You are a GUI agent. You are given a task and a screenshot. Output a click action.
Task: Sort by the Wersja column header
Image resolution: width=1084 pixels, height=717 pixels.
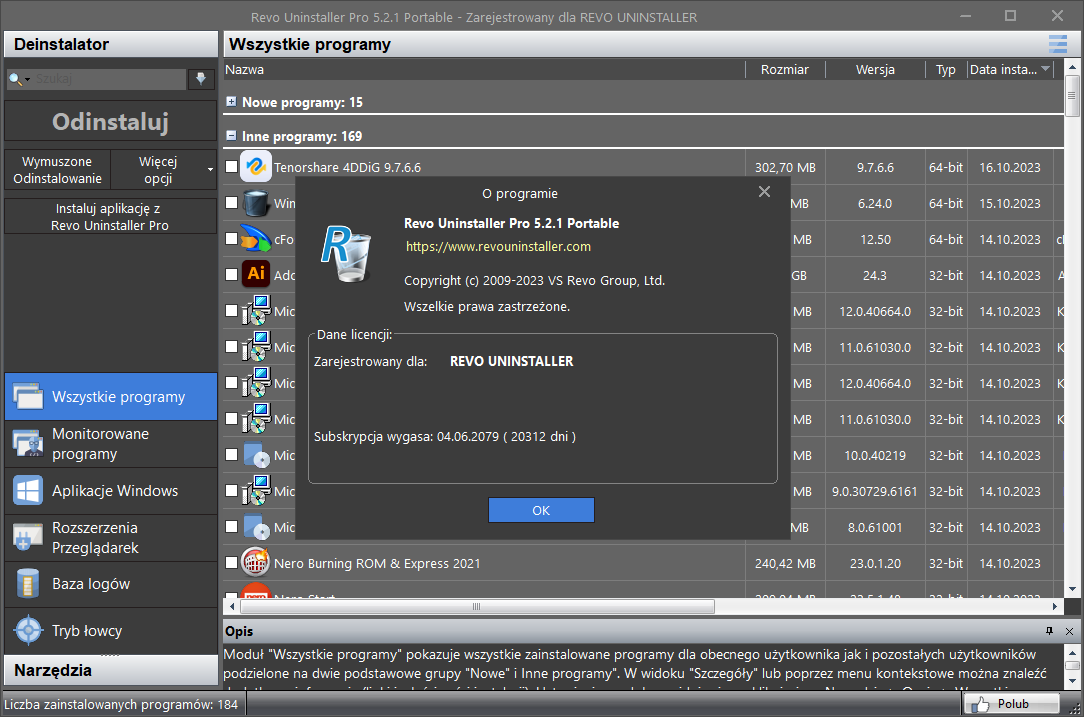coord(875,70)
